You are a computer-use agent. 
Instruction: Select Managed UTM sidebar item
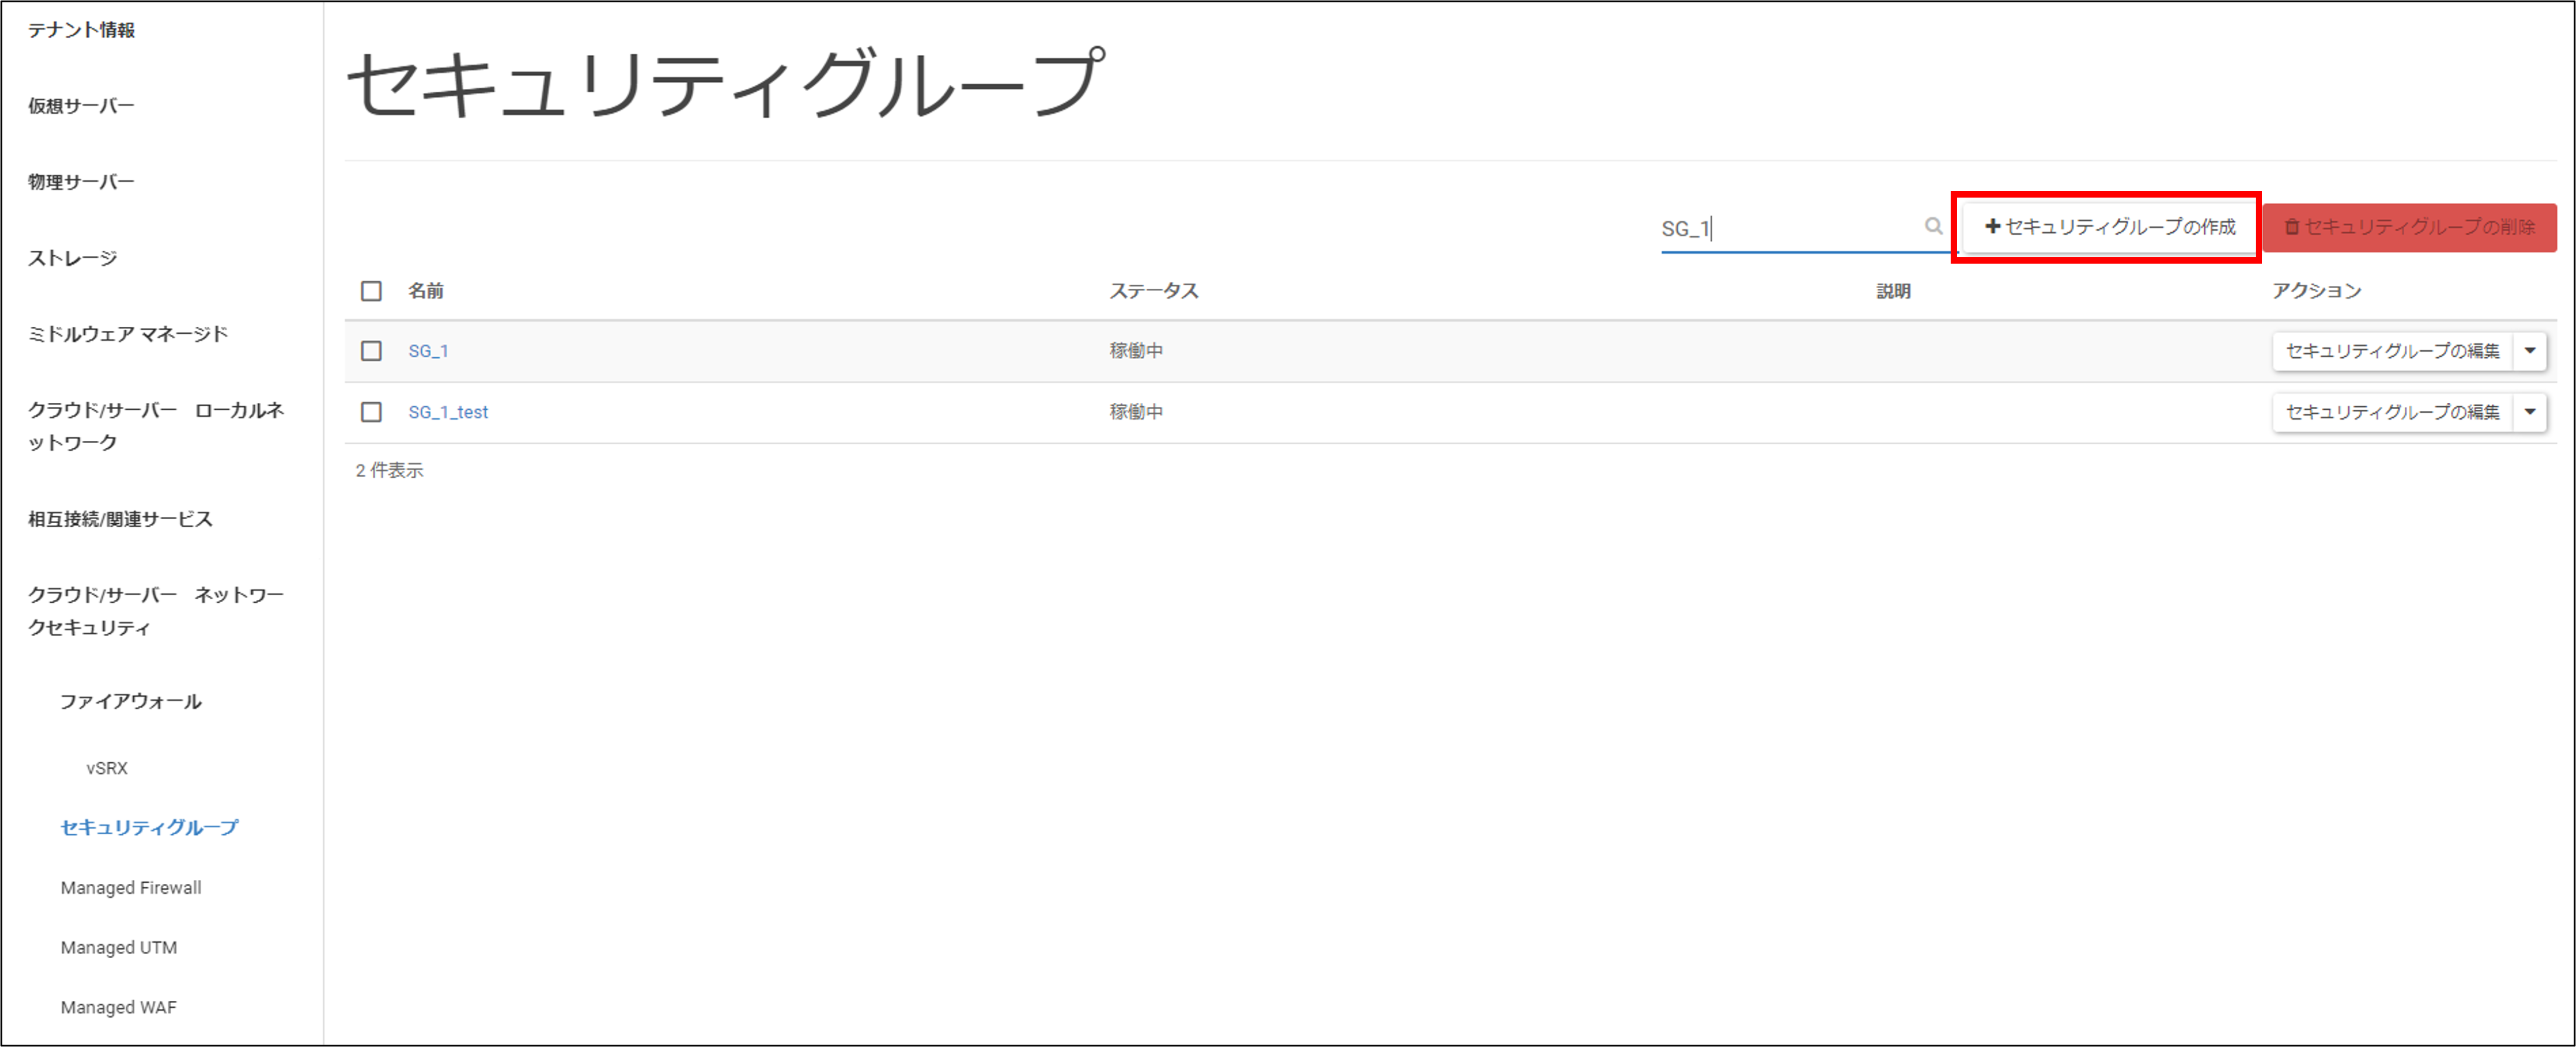point(119,948)
